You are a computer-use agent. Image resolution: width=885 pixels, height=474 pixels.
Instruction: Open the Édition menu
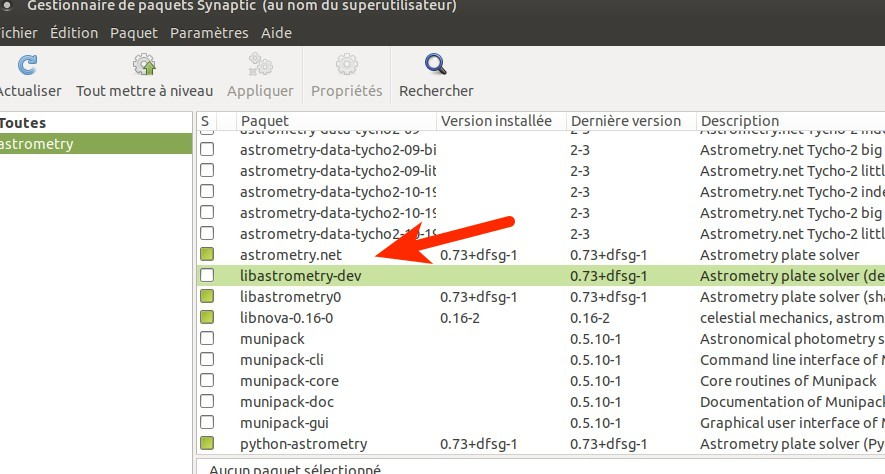pos(74,33)
